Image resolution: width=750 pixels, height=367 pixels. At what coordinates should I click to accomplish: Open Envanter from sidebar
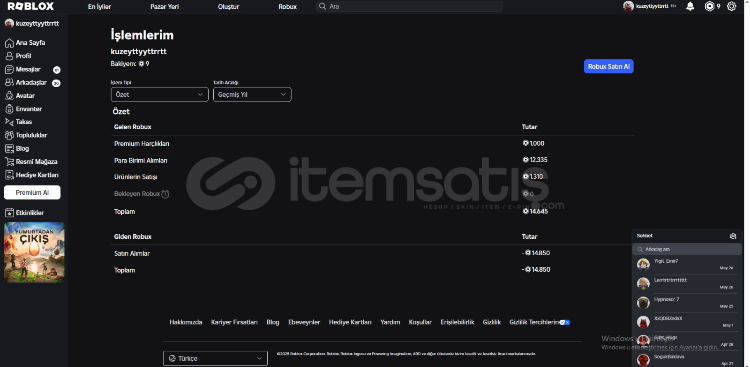point(23,109)
